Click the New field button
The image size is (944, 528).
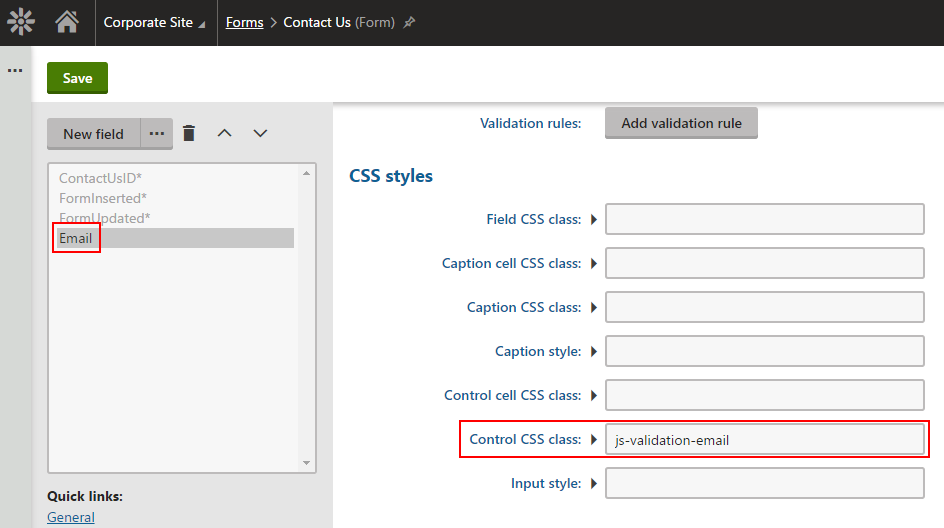[93, 134]
